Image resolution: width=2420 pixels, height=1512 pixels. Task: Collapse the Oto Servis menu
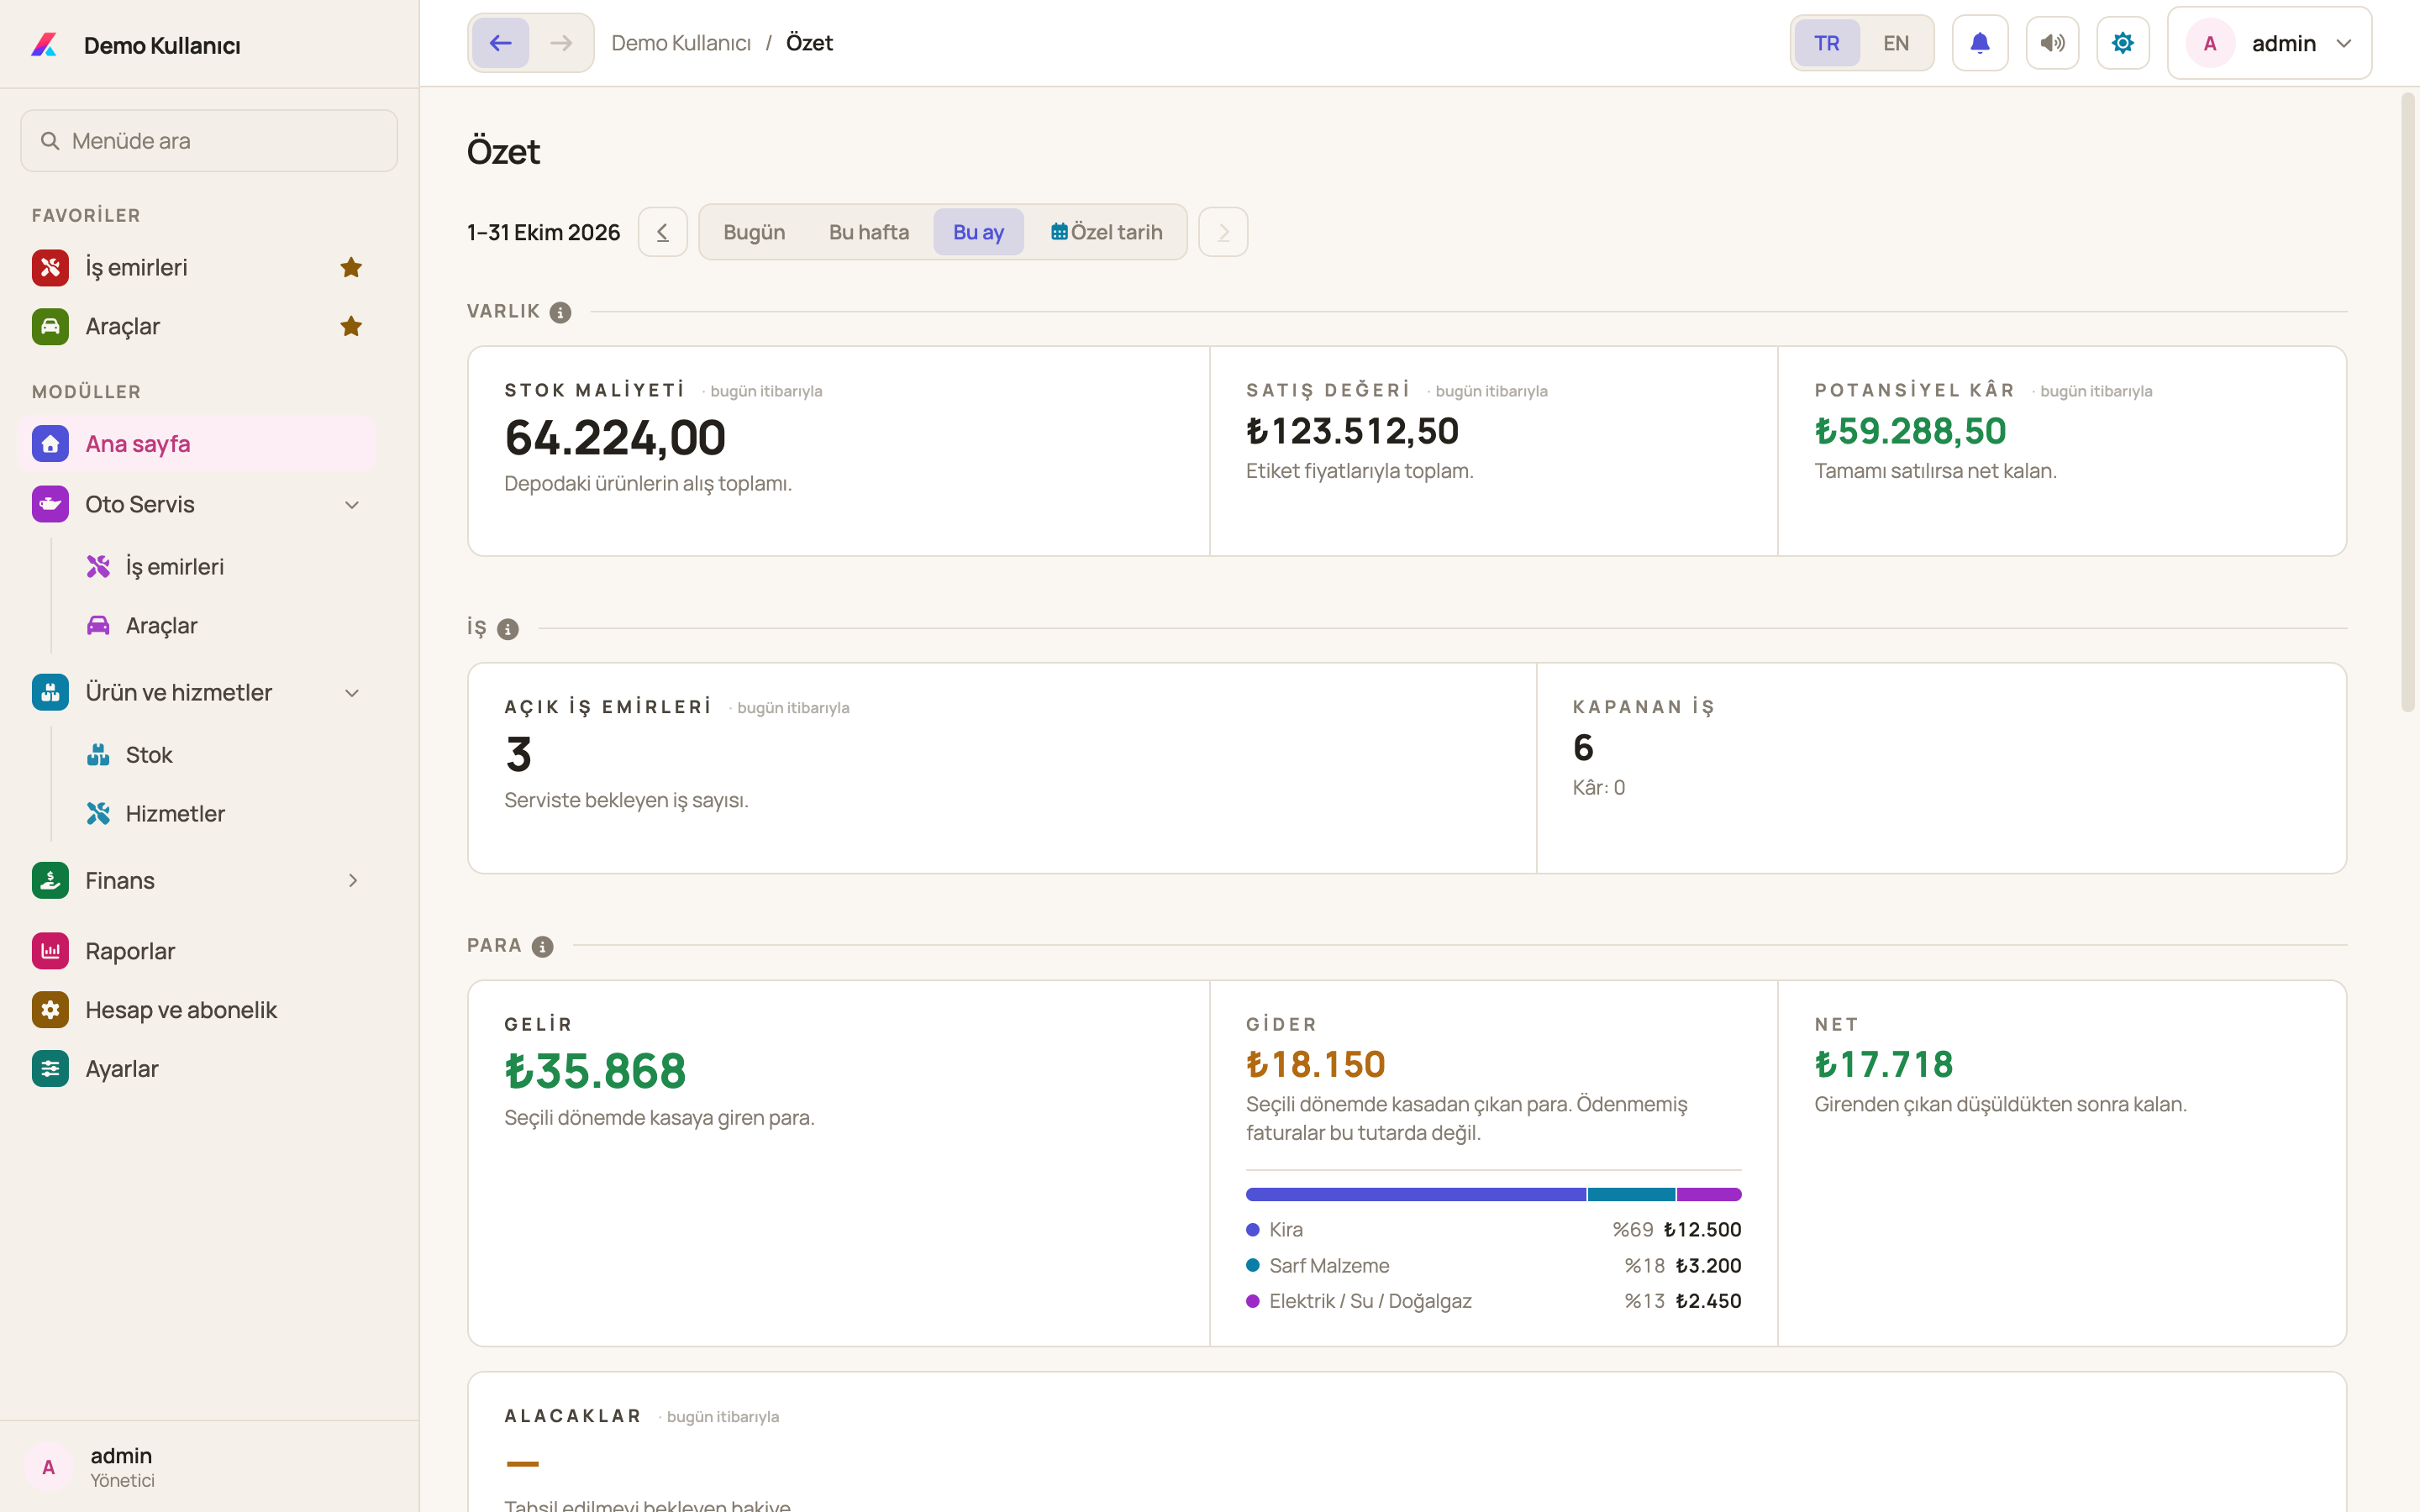pos(352,505)
